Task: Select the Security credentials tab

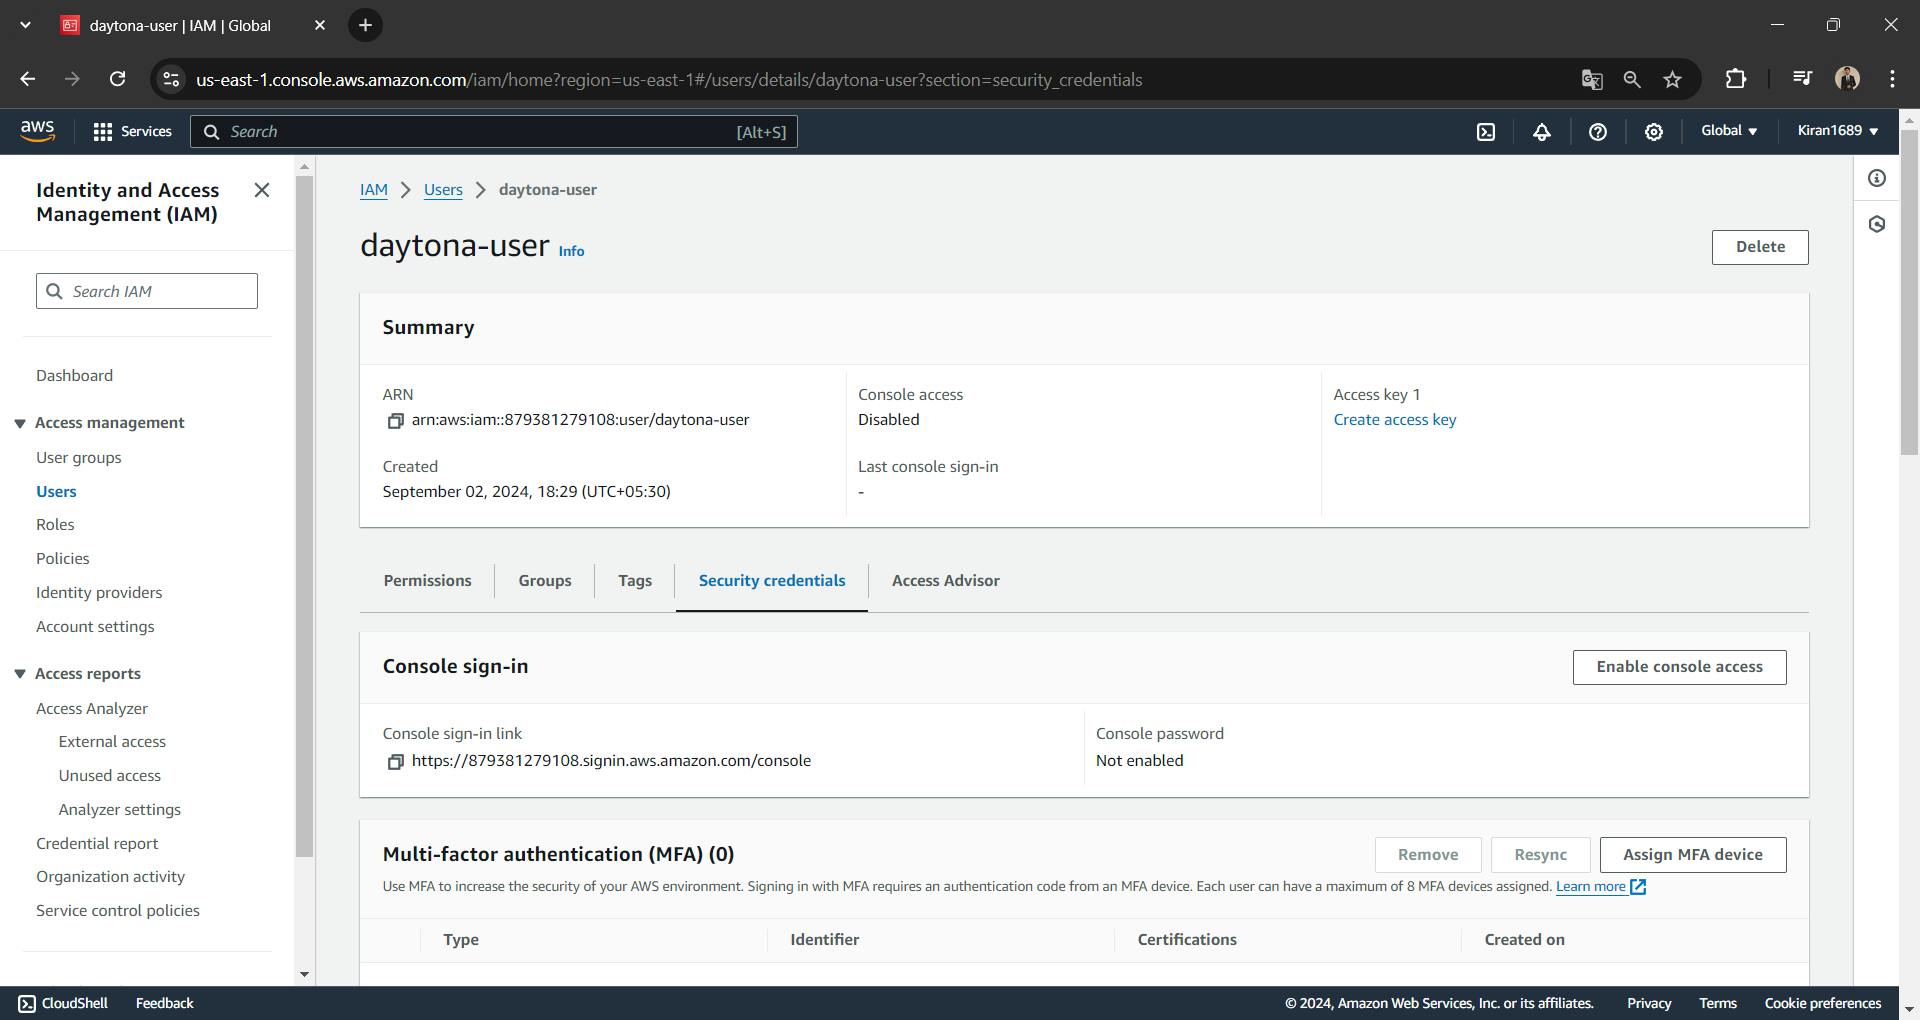Action: 772,581
